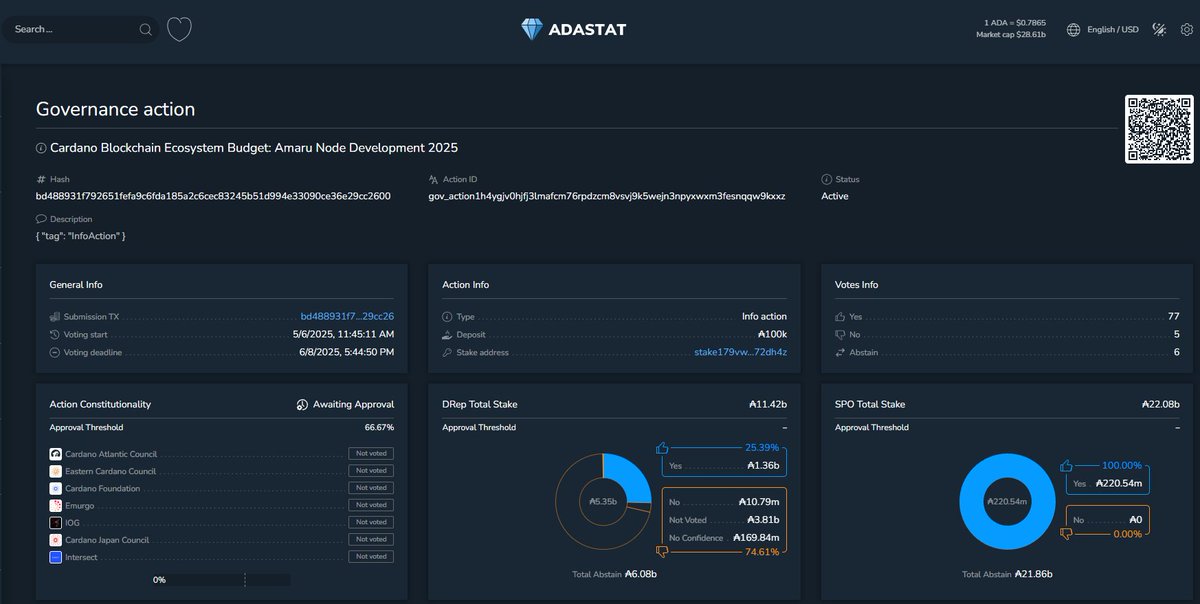Click the Voting start clock icon

54,334
